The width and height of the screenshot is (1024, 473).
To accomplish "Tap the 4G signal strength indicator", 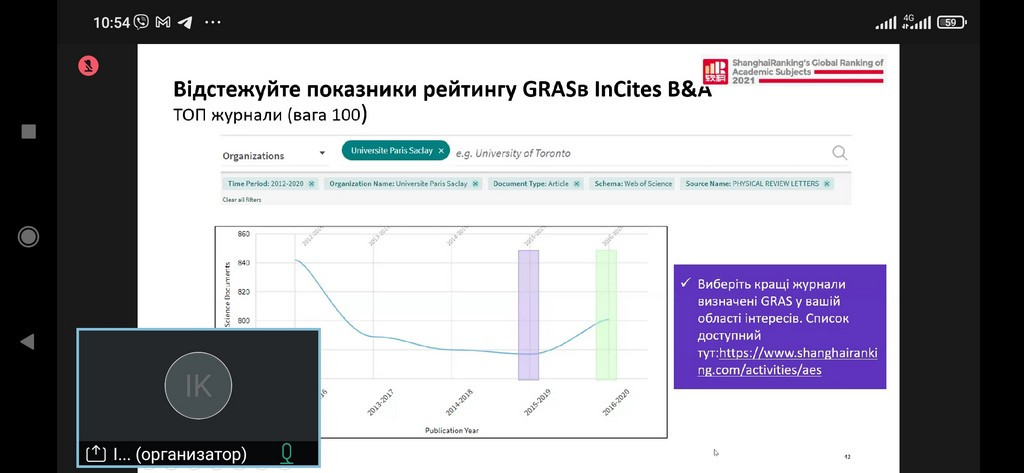I will pos(916,22).
